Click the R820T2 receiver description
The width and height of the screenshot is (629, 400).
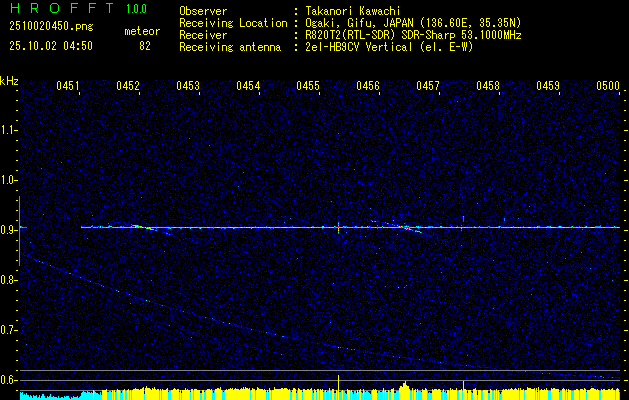point(407,33)
